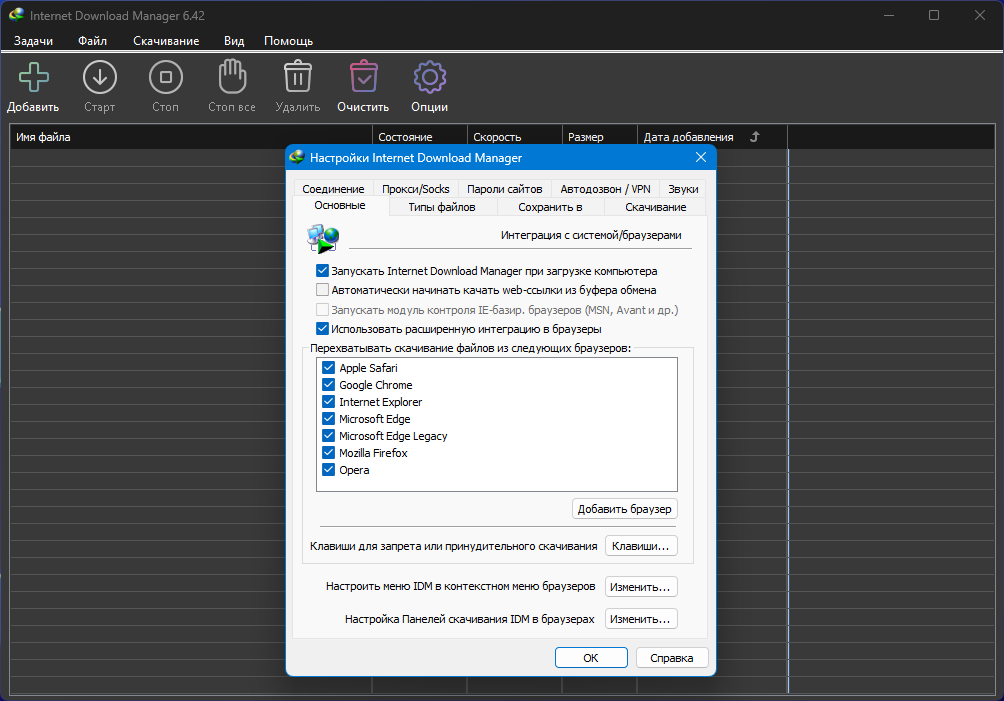Switch to the Типы файлов tab
Screen dimensions: 1004x701
441,207
